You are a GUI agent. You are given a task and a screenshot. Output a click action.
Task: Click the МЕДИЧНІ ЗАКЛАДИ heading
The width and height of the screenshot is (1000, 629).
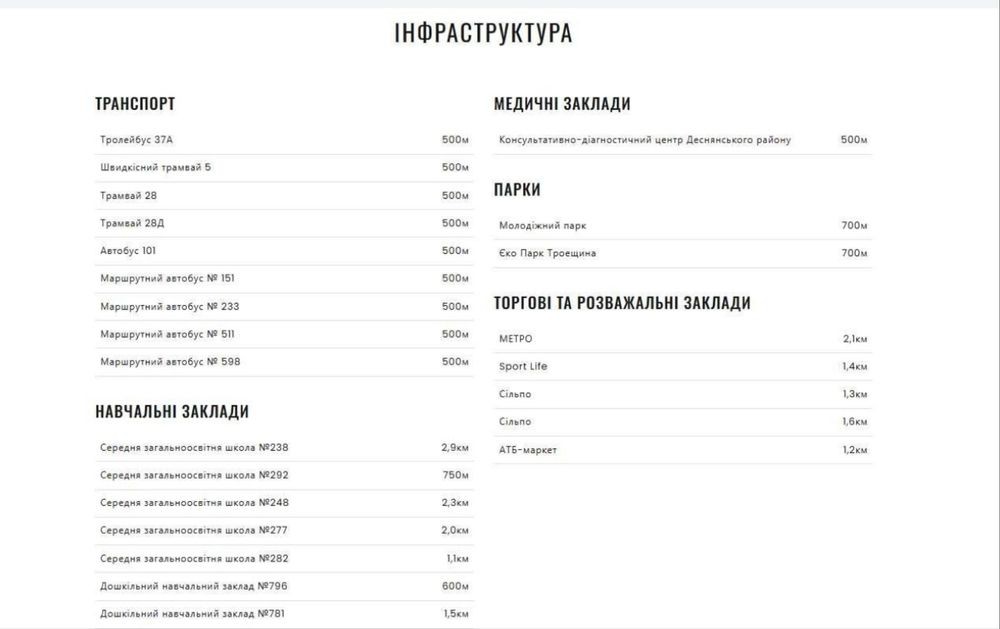(562, 104)
